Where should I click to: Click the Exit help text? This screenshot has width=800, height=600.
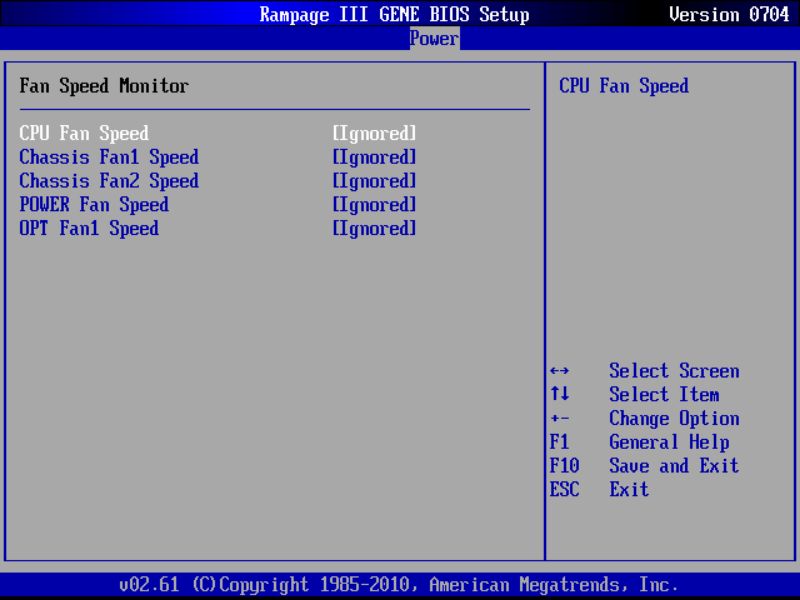click(x=629, y=489)
